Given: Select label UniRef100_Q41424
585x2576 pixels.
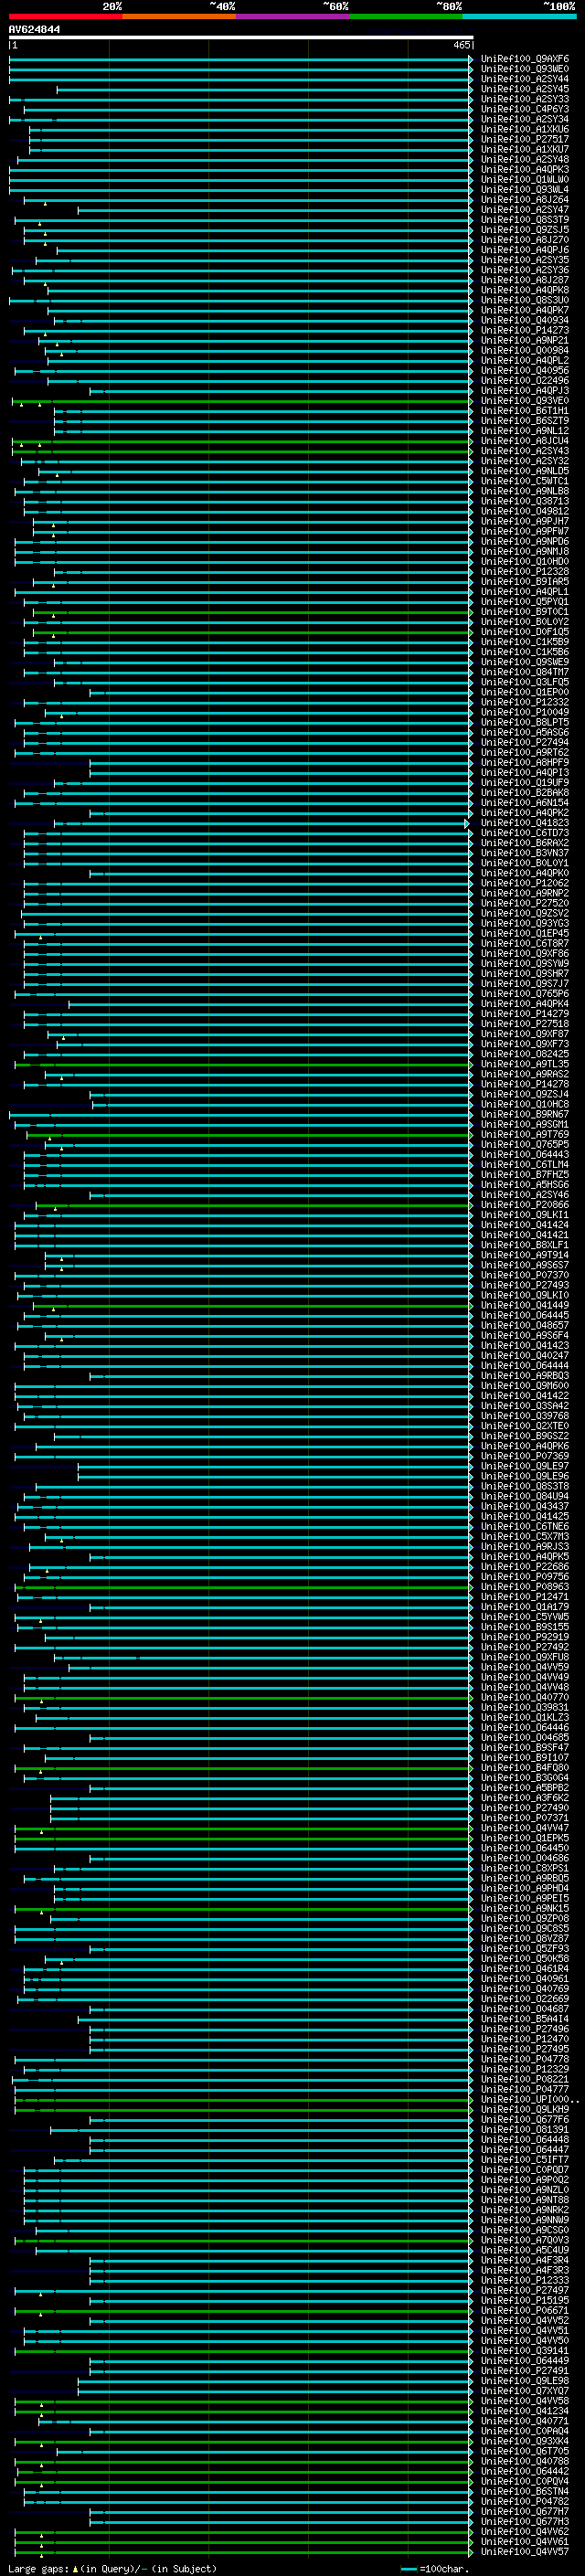Looking at the screenshot, I should 525,1225.
